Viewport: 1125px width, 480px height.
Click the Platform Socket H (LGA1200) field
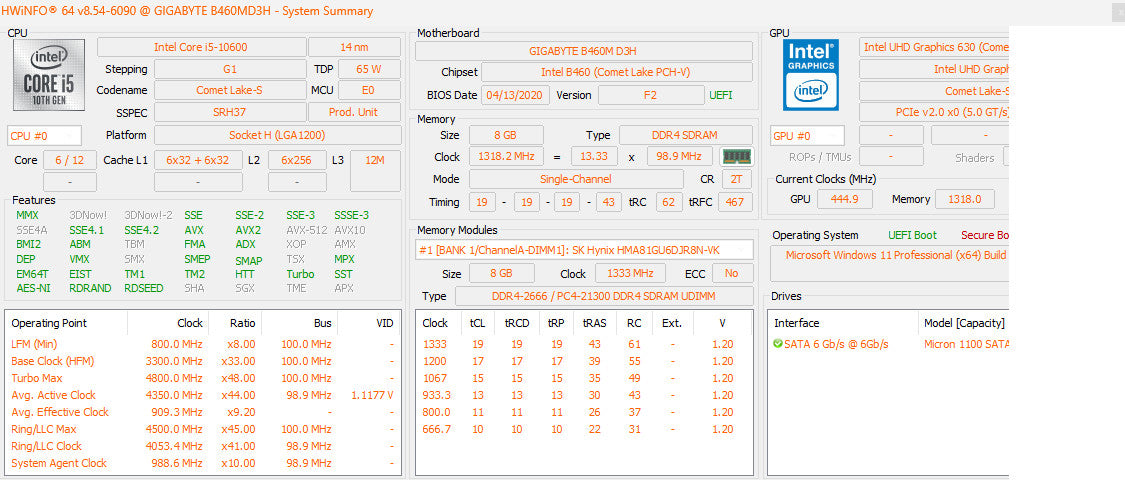click(x=278, y=136)
